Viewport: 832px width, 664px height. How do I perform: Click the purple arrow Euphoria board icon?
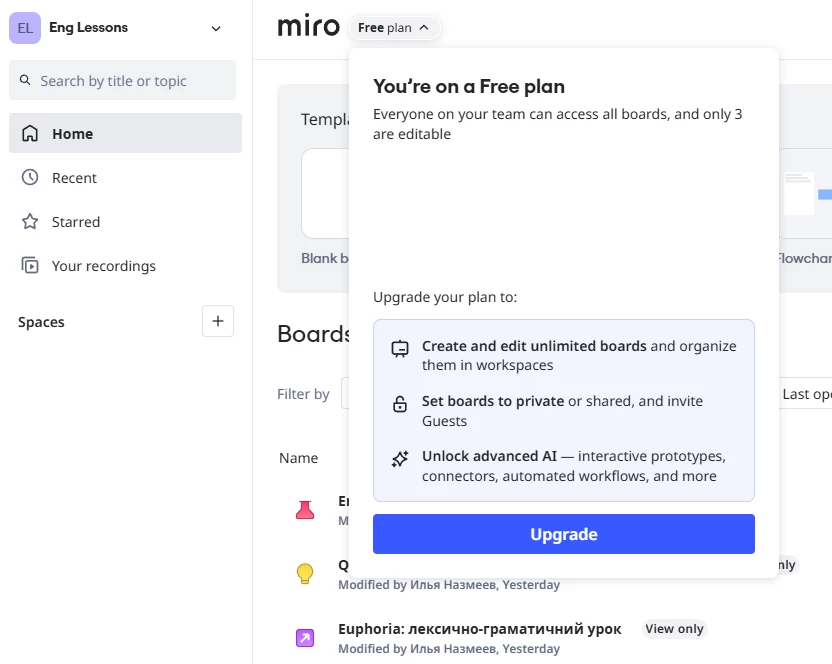(305, 637)
